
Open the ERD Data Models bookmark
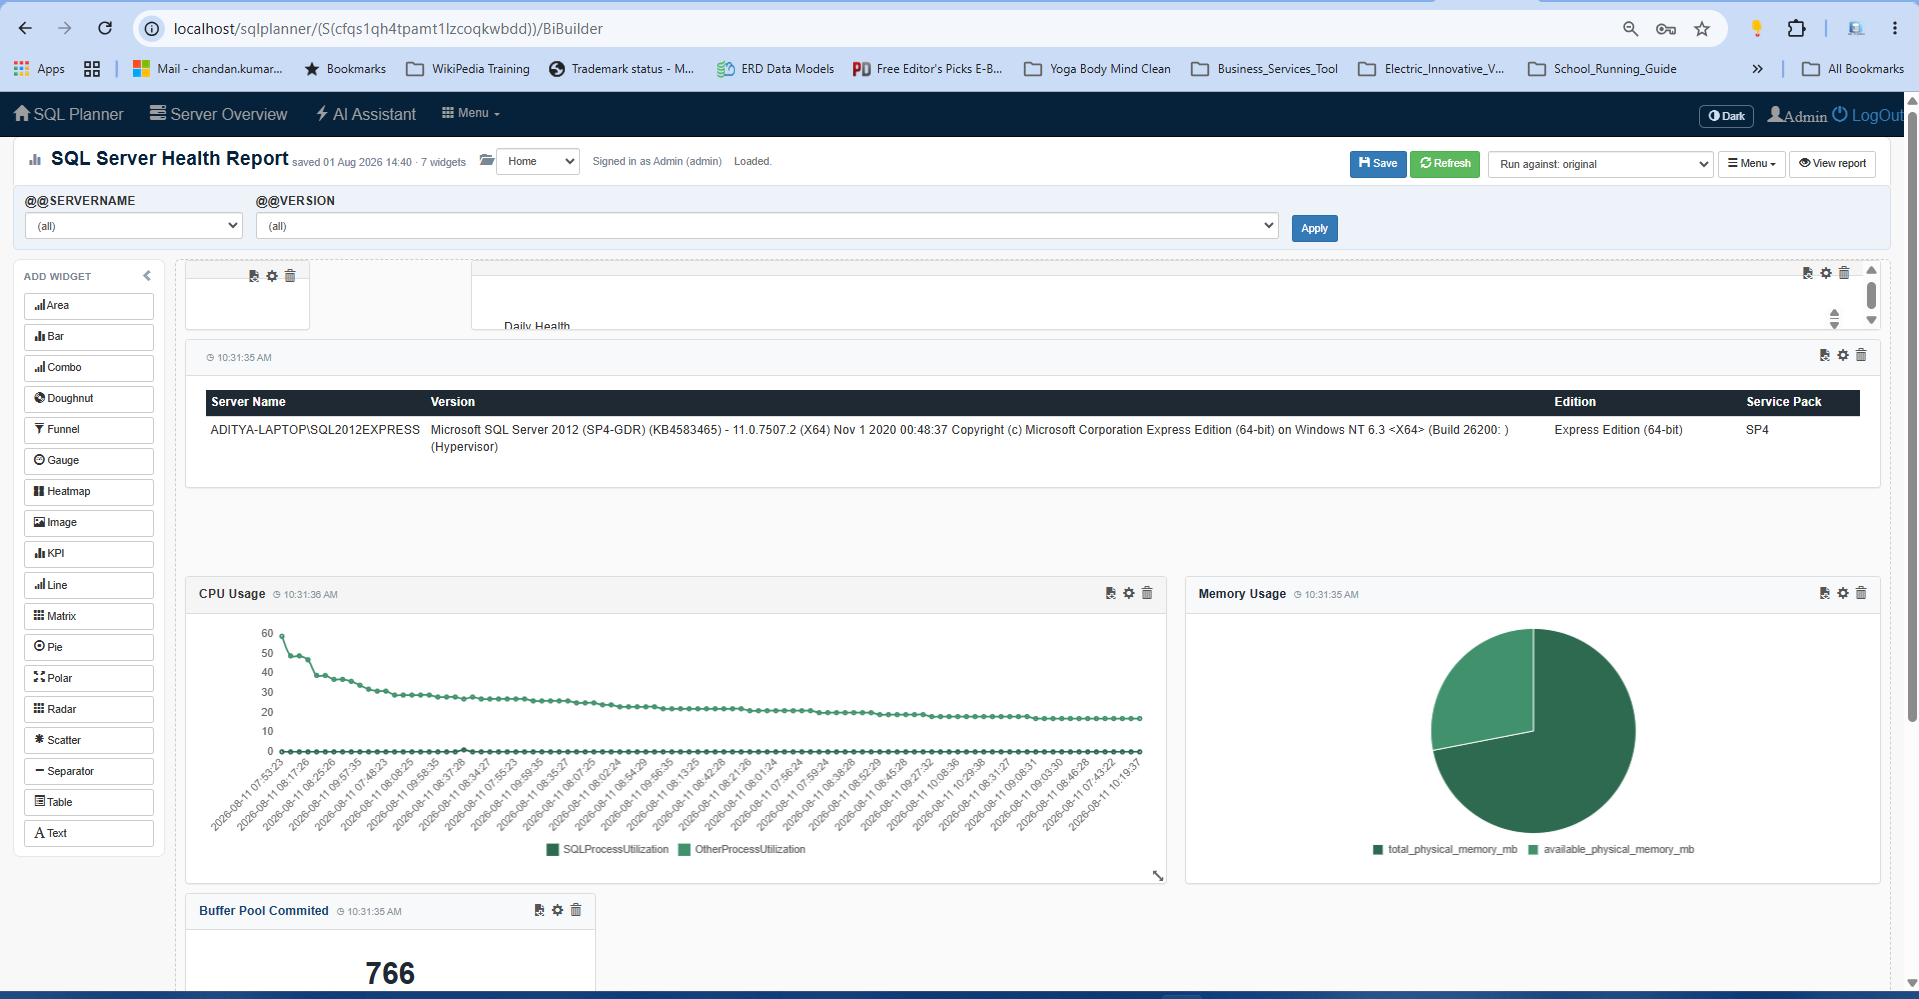point(775,69)
